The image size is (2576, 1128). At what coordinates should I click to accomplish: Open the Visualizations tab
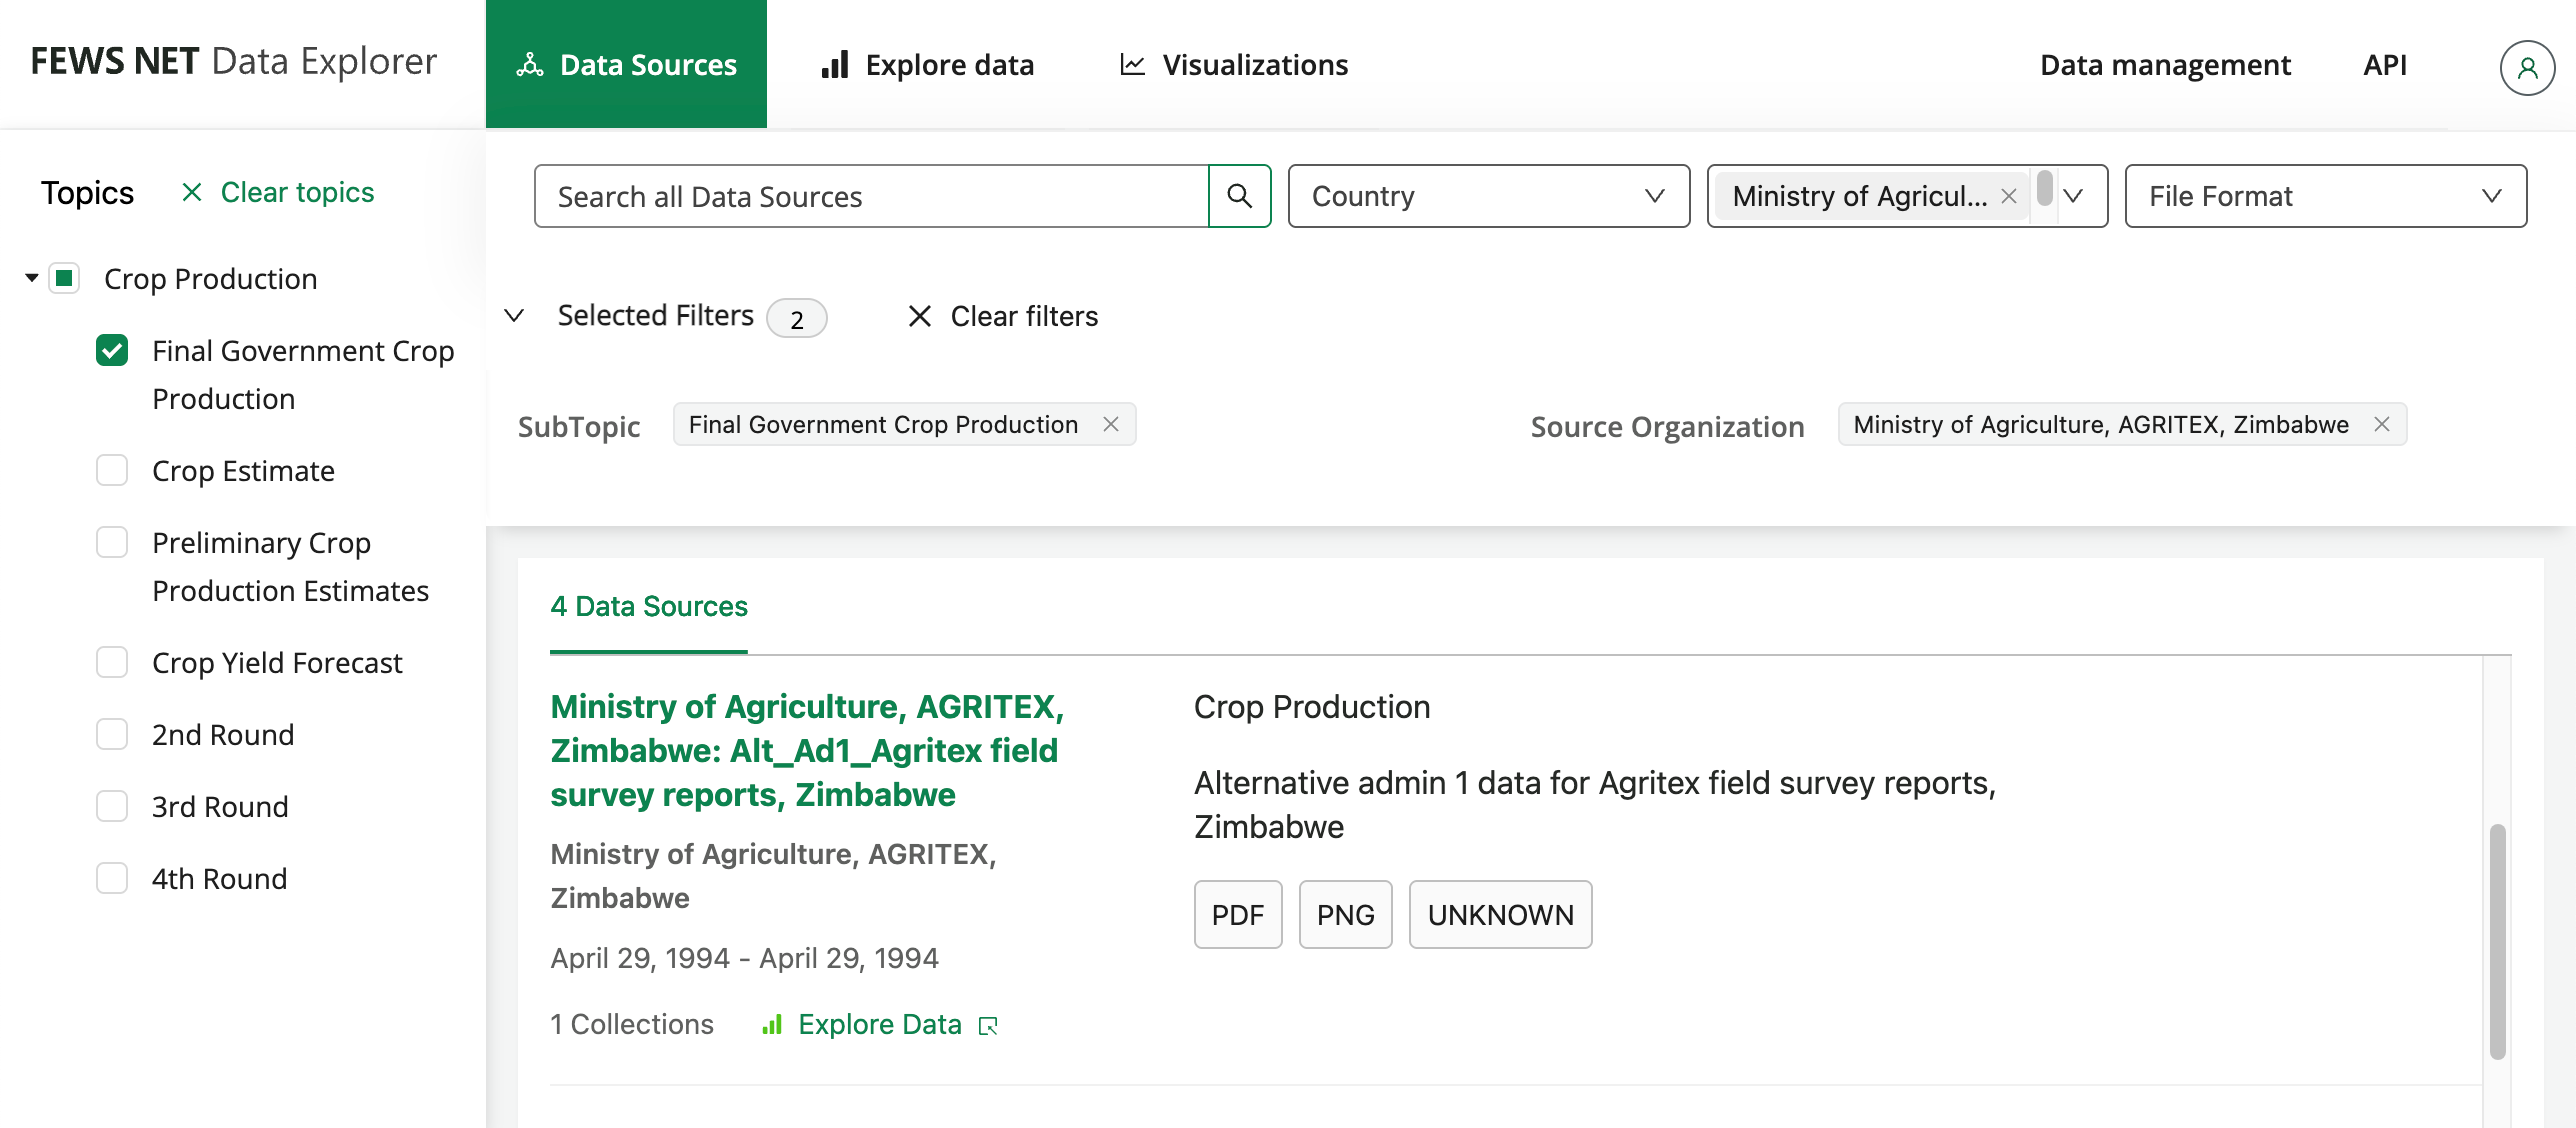(1233, 65)
